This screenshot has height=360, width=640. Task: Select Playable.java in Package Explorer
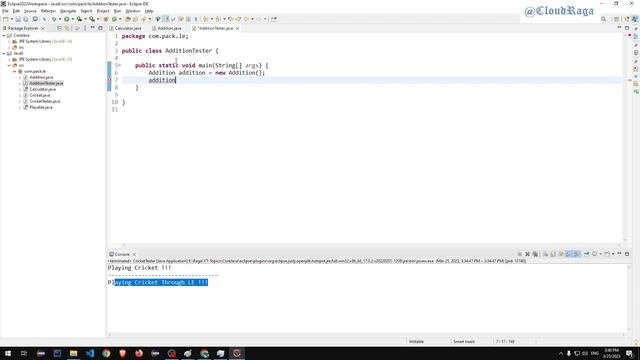(40, 107)
